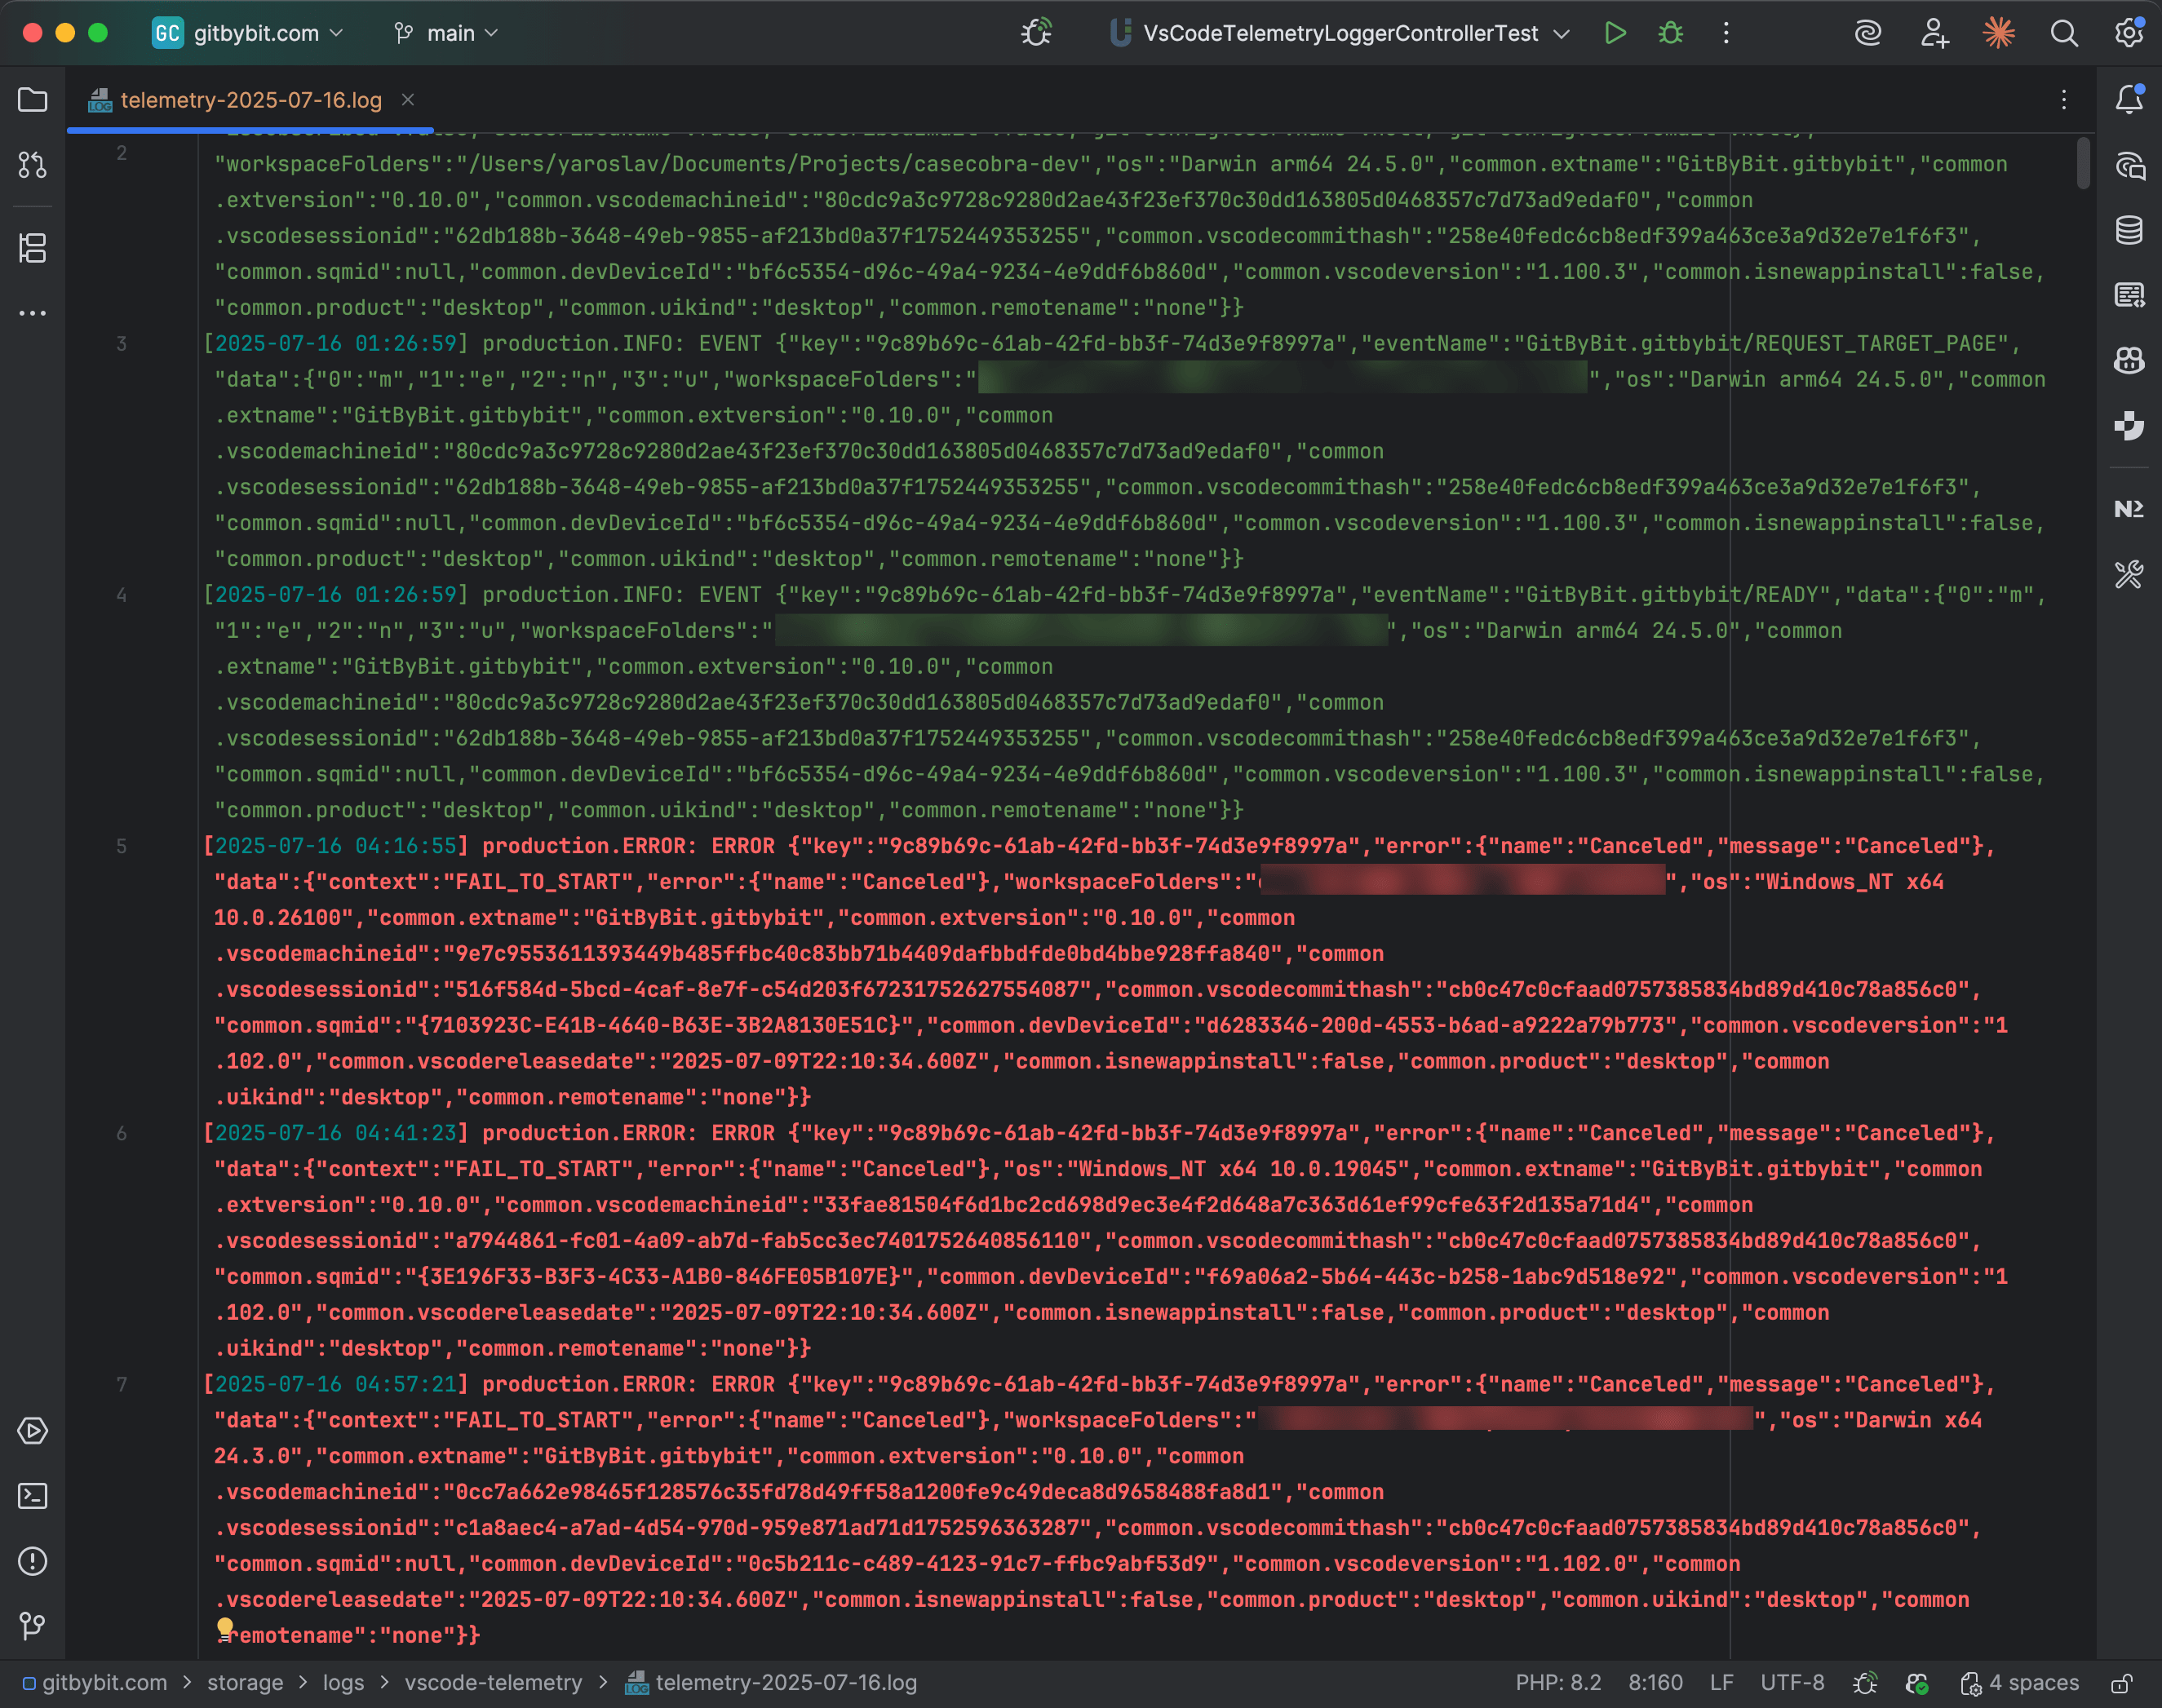The height and width of the screenshot is (1708, 2162).
Task: Close the telemetry-2025-07-16.log tab
Action: 408,100
